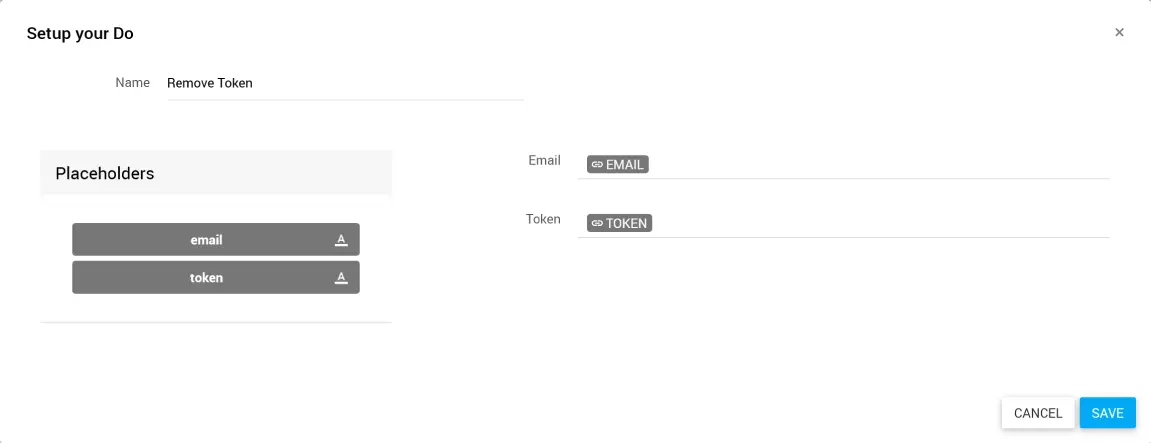Click the Placeholders panel header
Image resolution: width=1151 pixels, height=443 pixels.
pos(215,173)
